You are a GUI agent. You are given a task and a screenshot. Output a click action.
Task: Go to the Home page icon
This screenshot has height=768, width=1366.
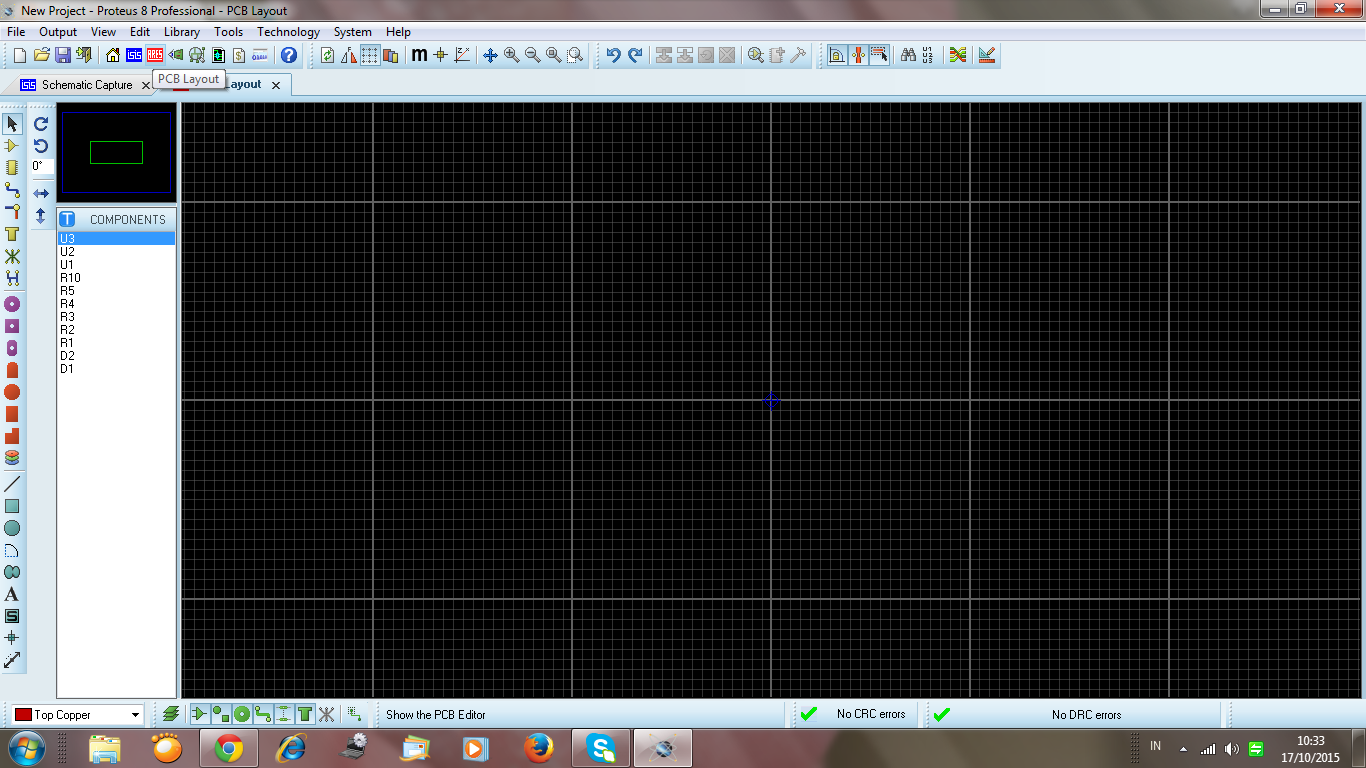tap(112, 55)
